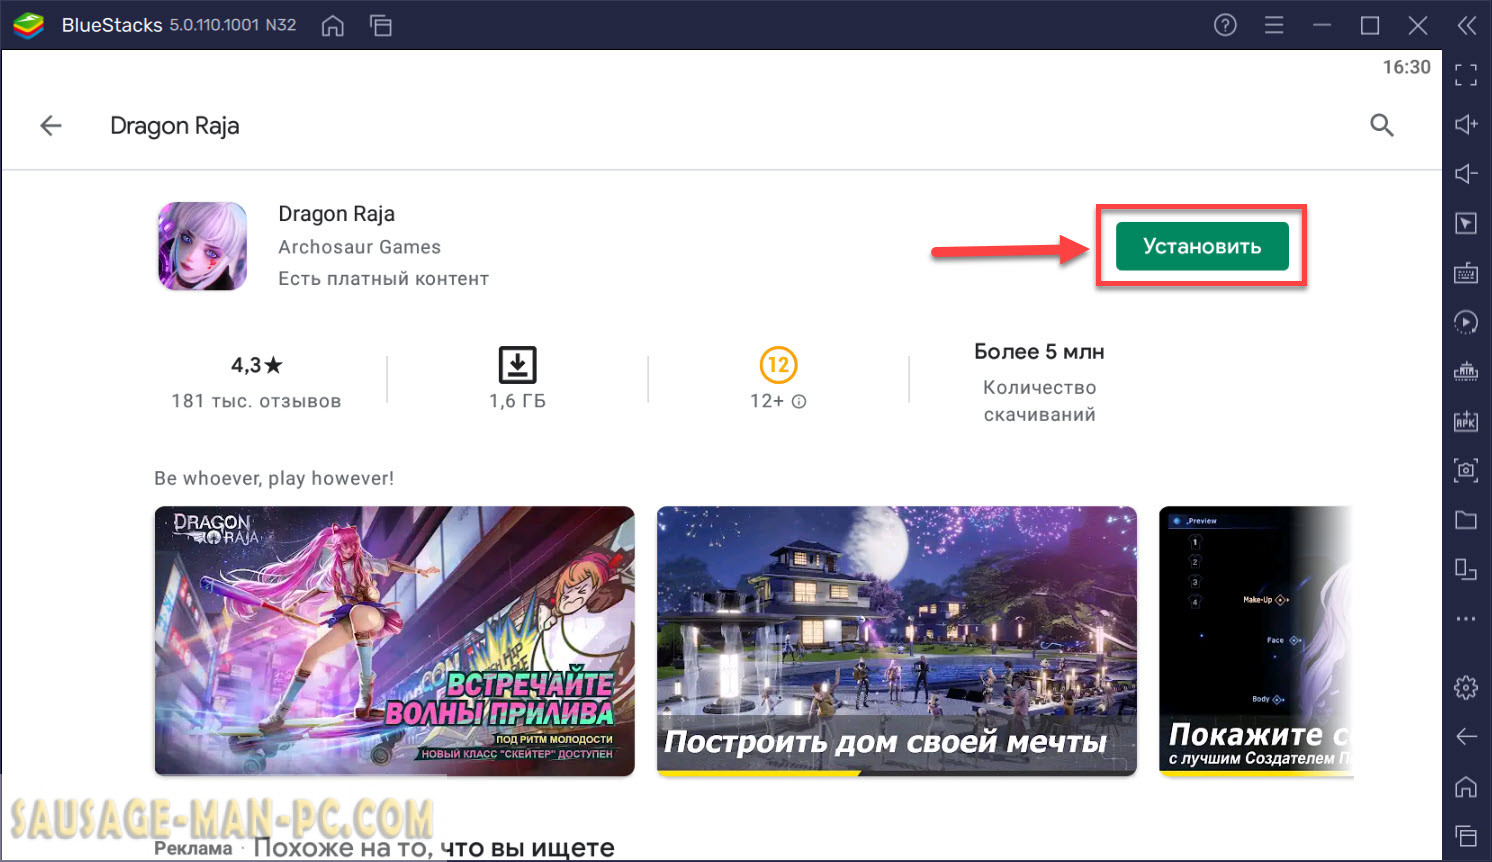Take a screenshot with the sidebar camera icon

pos(1466,469)
